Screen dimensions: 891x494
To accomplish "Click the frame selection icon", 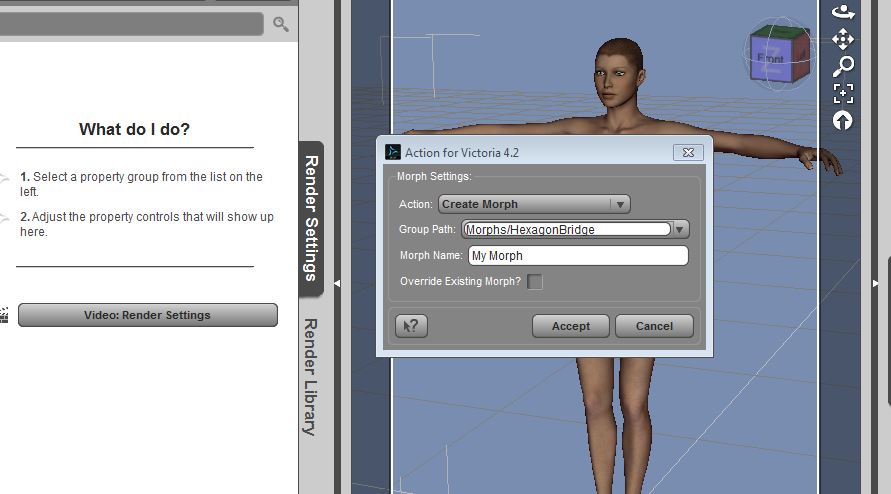I will click(x=843, y=93).
